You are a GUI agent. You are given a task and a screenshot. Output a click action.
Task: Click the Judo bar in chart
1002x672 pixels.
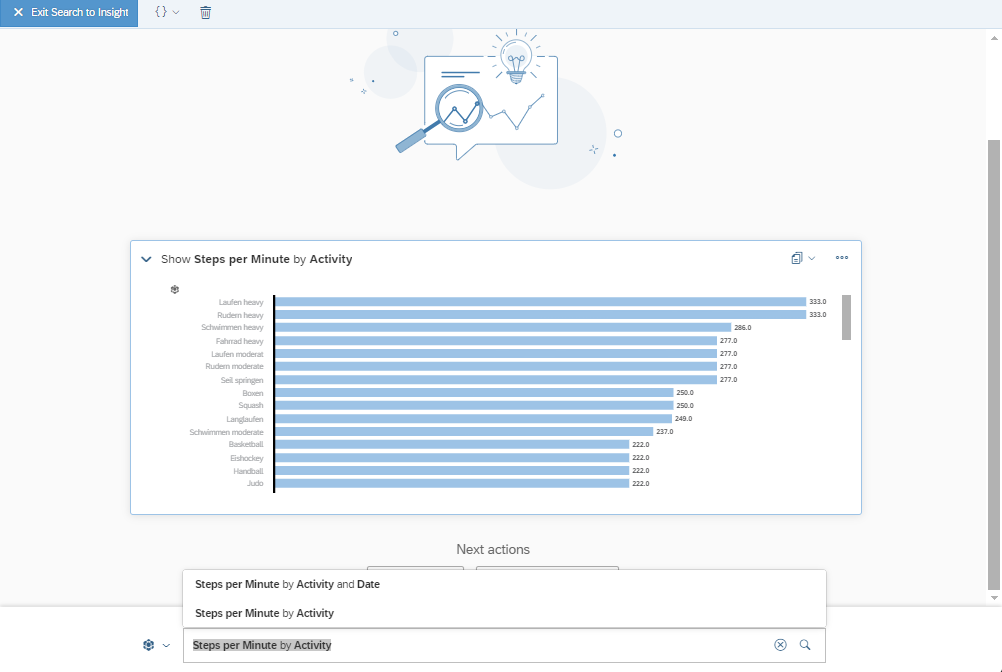click(452, 484)
